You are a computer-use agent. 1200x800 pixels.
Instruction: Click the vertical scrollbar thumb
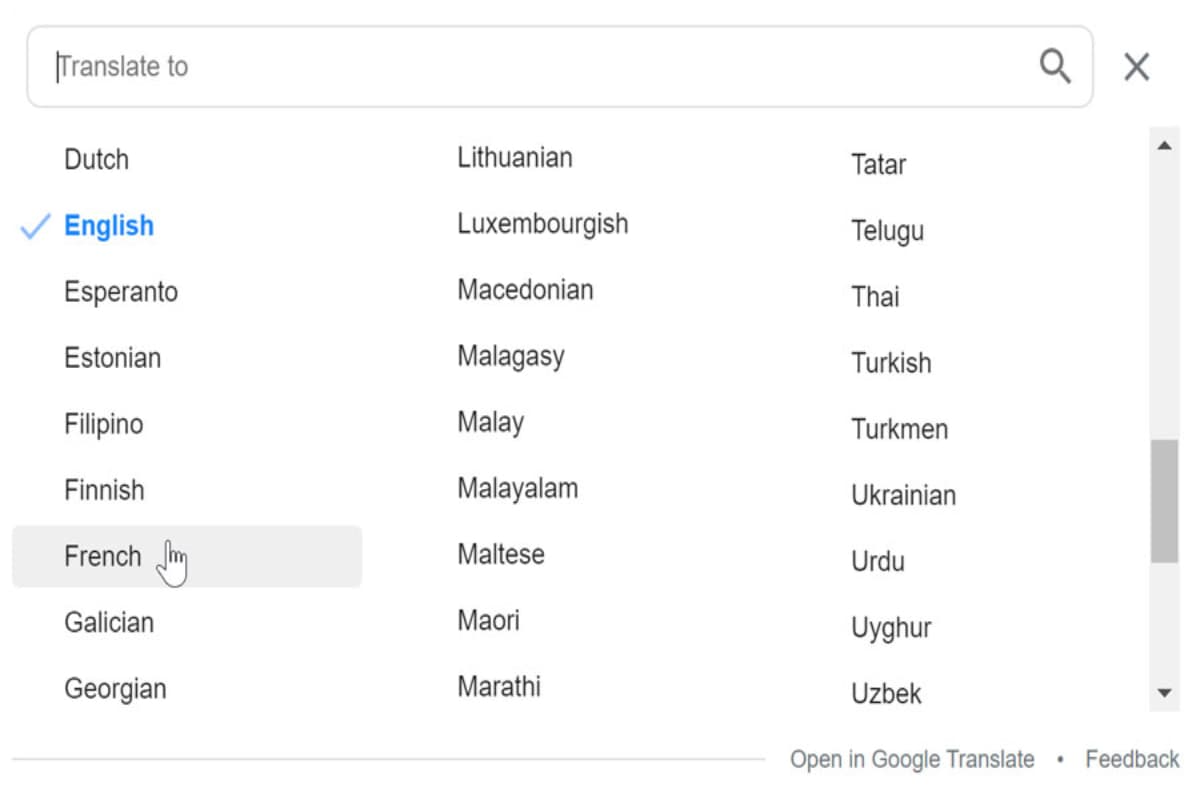[x=1164, y=501]
